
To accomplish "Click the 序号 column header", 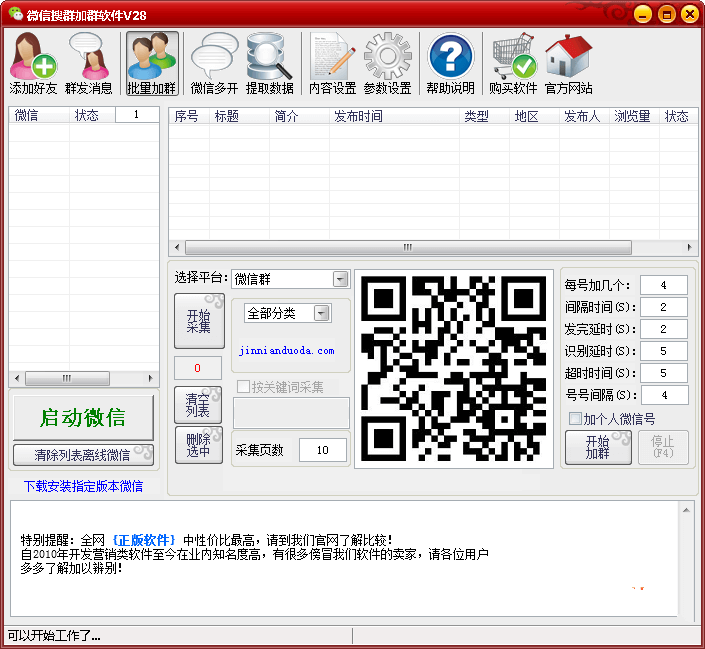I will click(x=189, y=116).
